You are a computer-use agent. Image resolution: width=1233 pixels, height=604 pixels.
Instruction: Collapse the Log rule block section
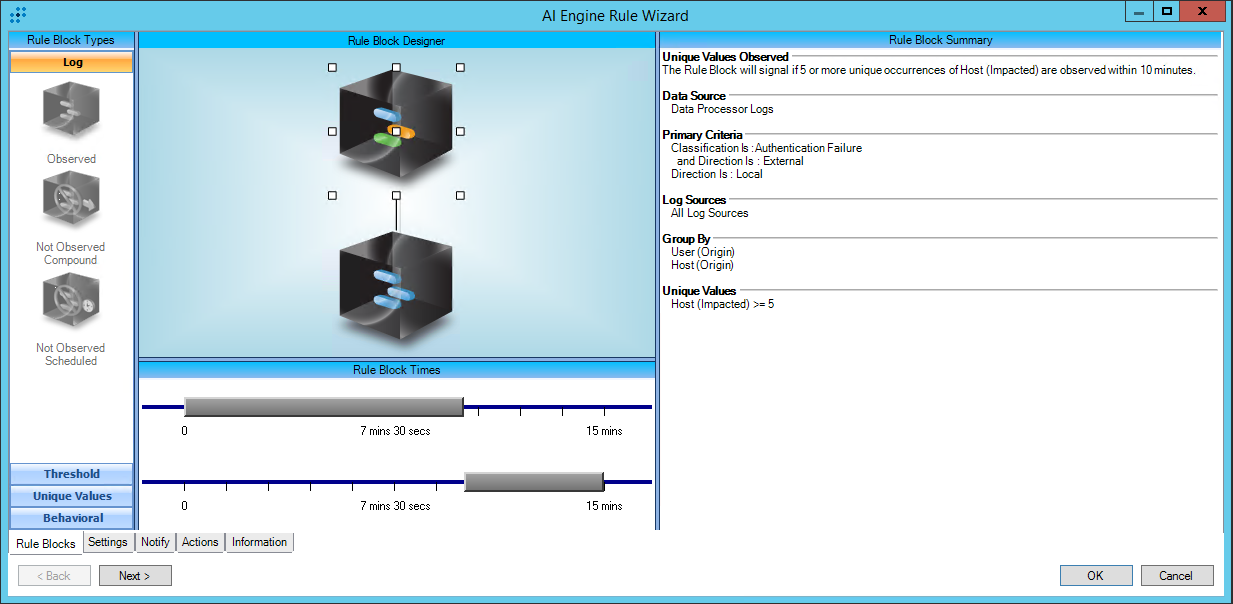pyautogui.click(x=71, y=62)
